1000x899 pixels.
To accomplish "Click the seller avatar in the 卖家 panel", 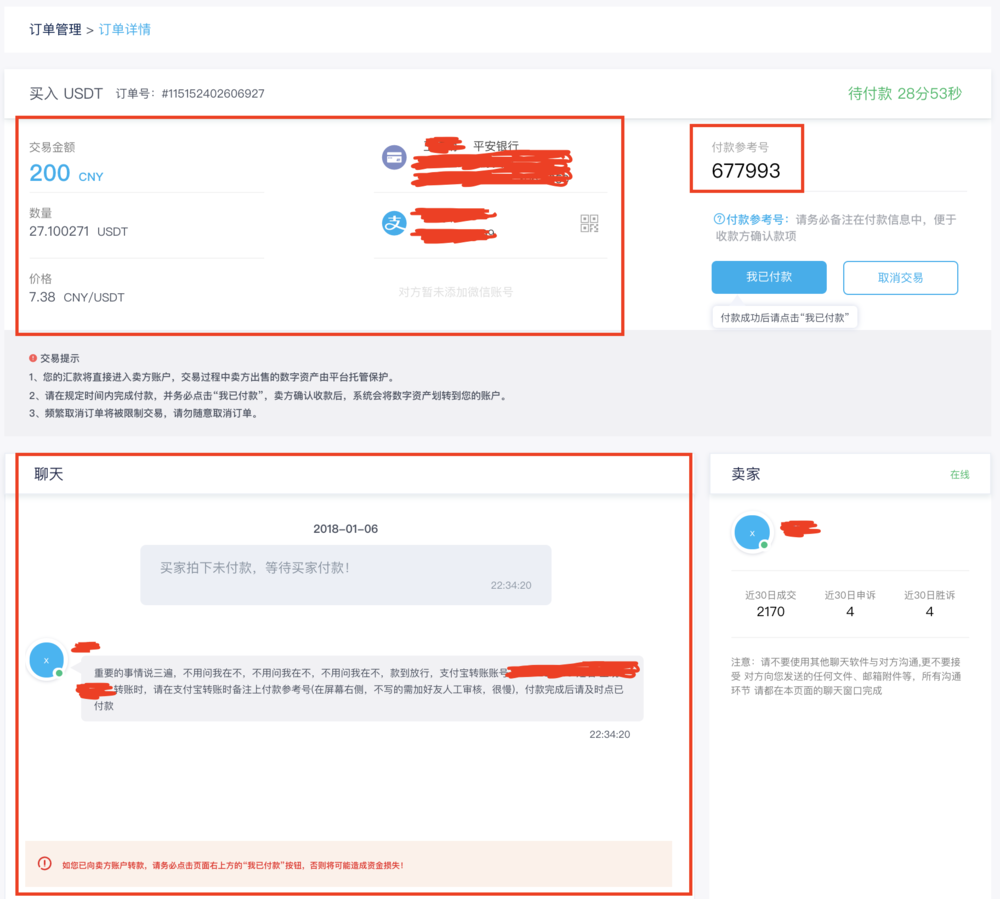I will pyautogui.click(x=752, y=532).
